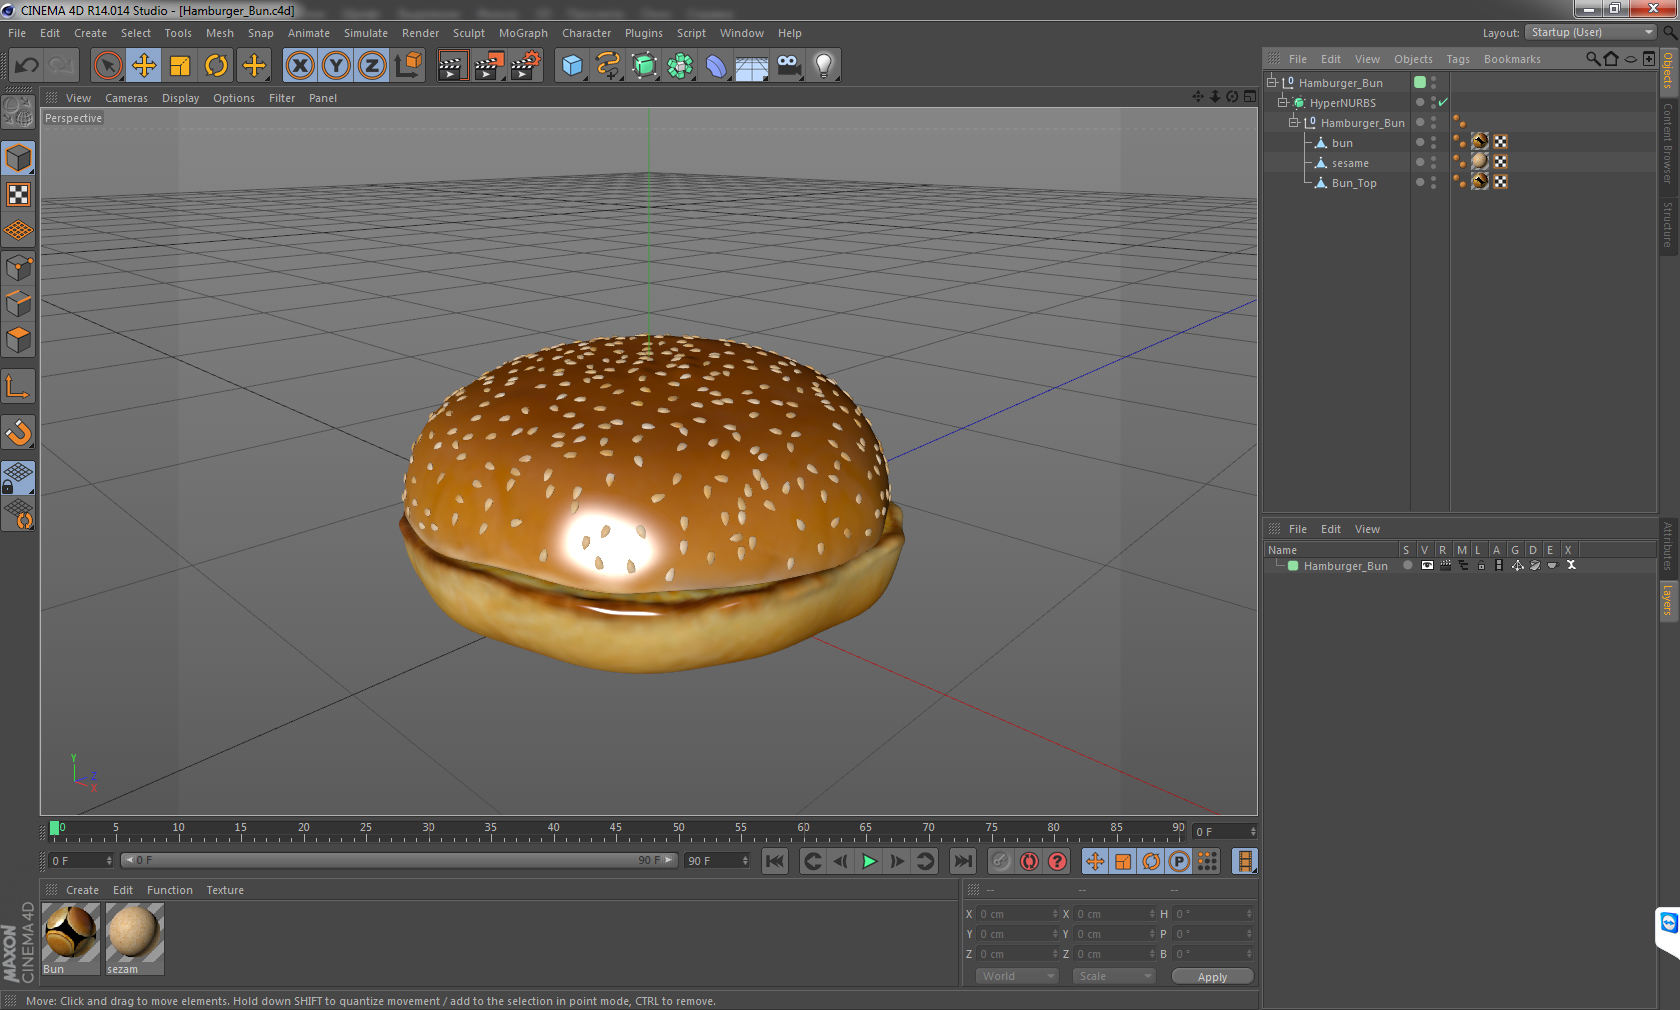1680x1010 pixels.
Task: Click the texture tag on bun object
Action: [x=1481, y=142]
